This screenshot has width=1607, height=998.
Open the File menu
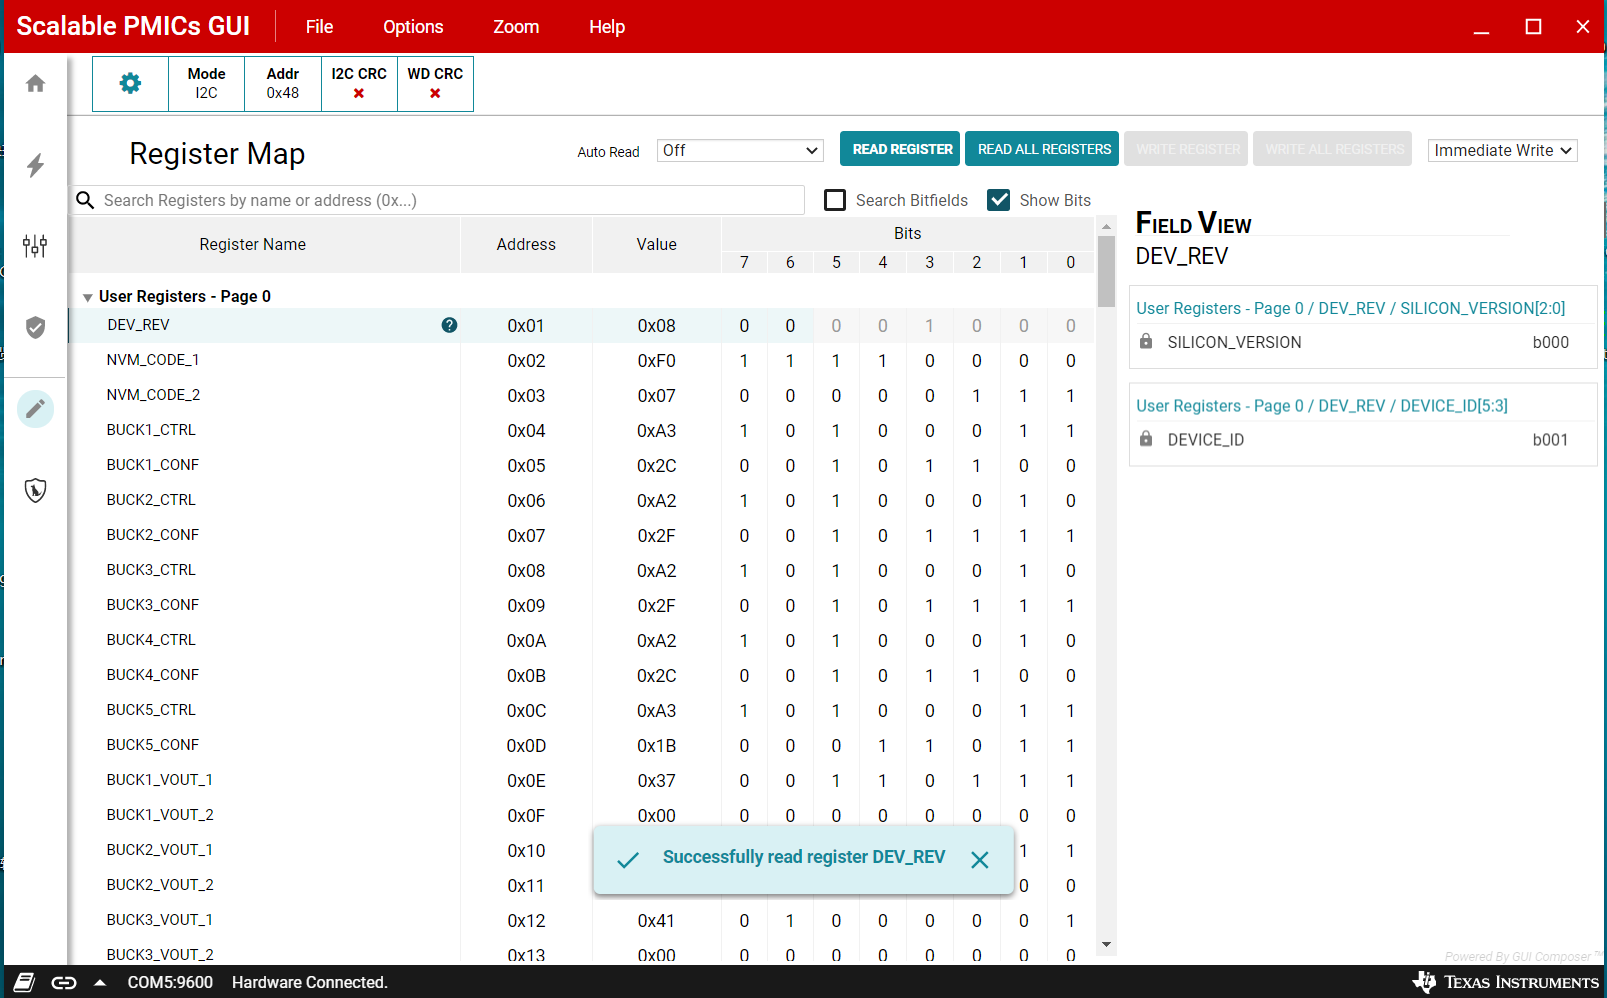[x=320, y=27]
